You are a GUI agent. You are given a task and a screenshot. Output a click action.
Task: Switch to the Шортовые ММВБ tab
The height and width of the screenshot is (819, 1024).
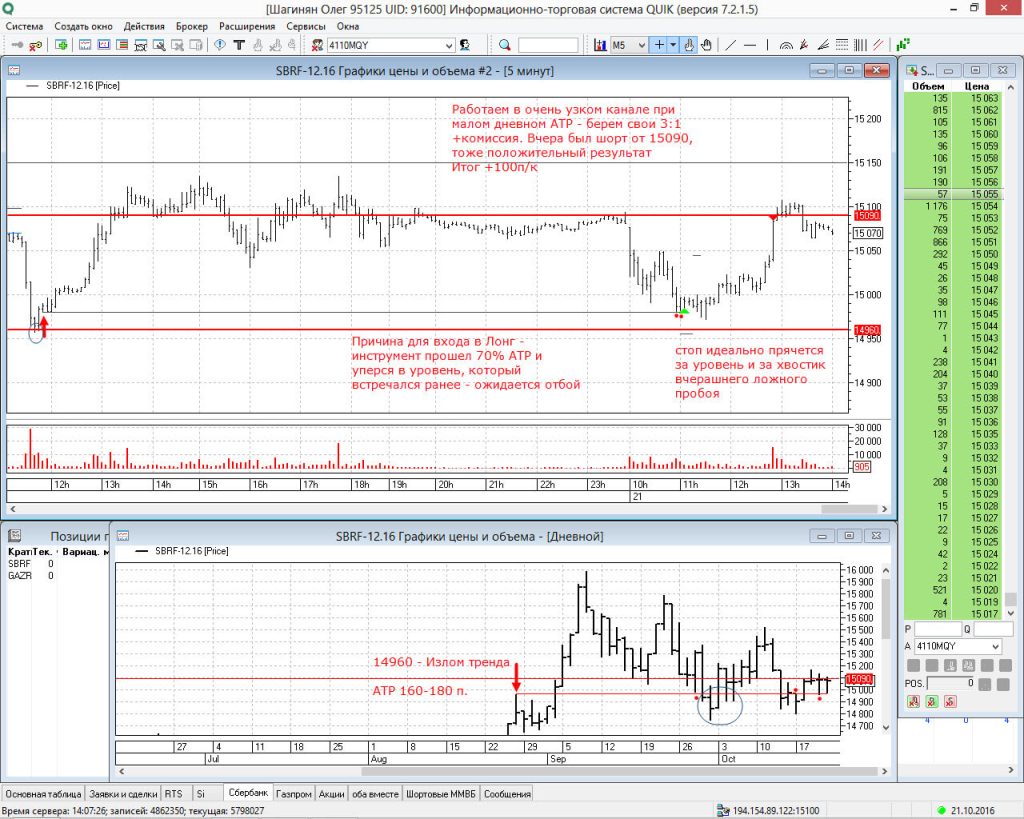(x=441, y=794)
